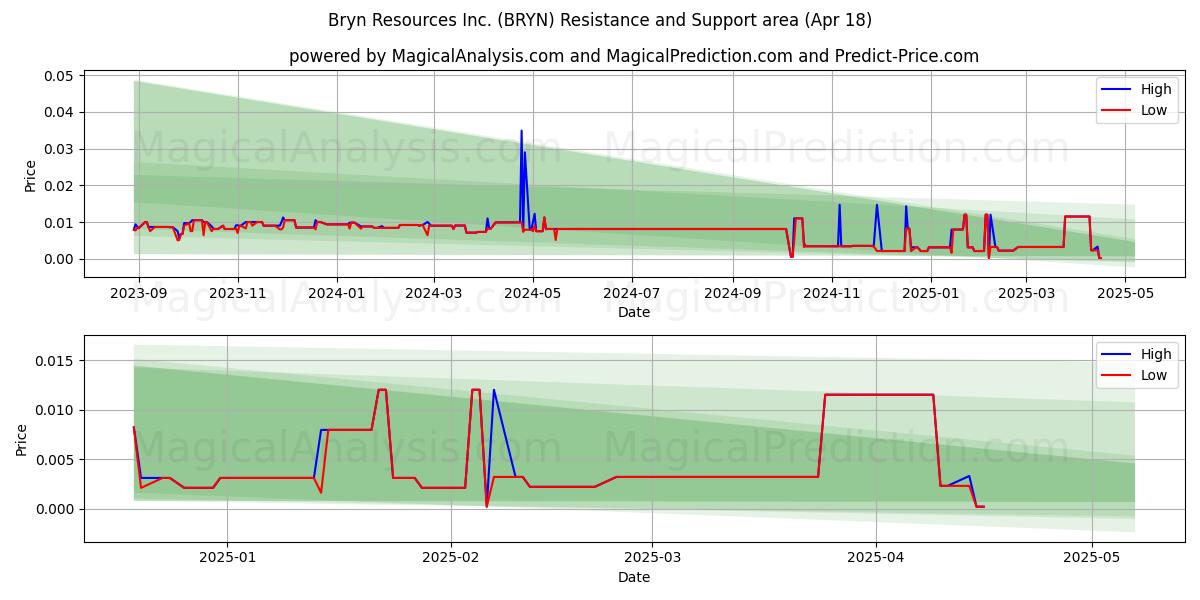Click the '0.02' y-axis label on top chart

[59, 186]
